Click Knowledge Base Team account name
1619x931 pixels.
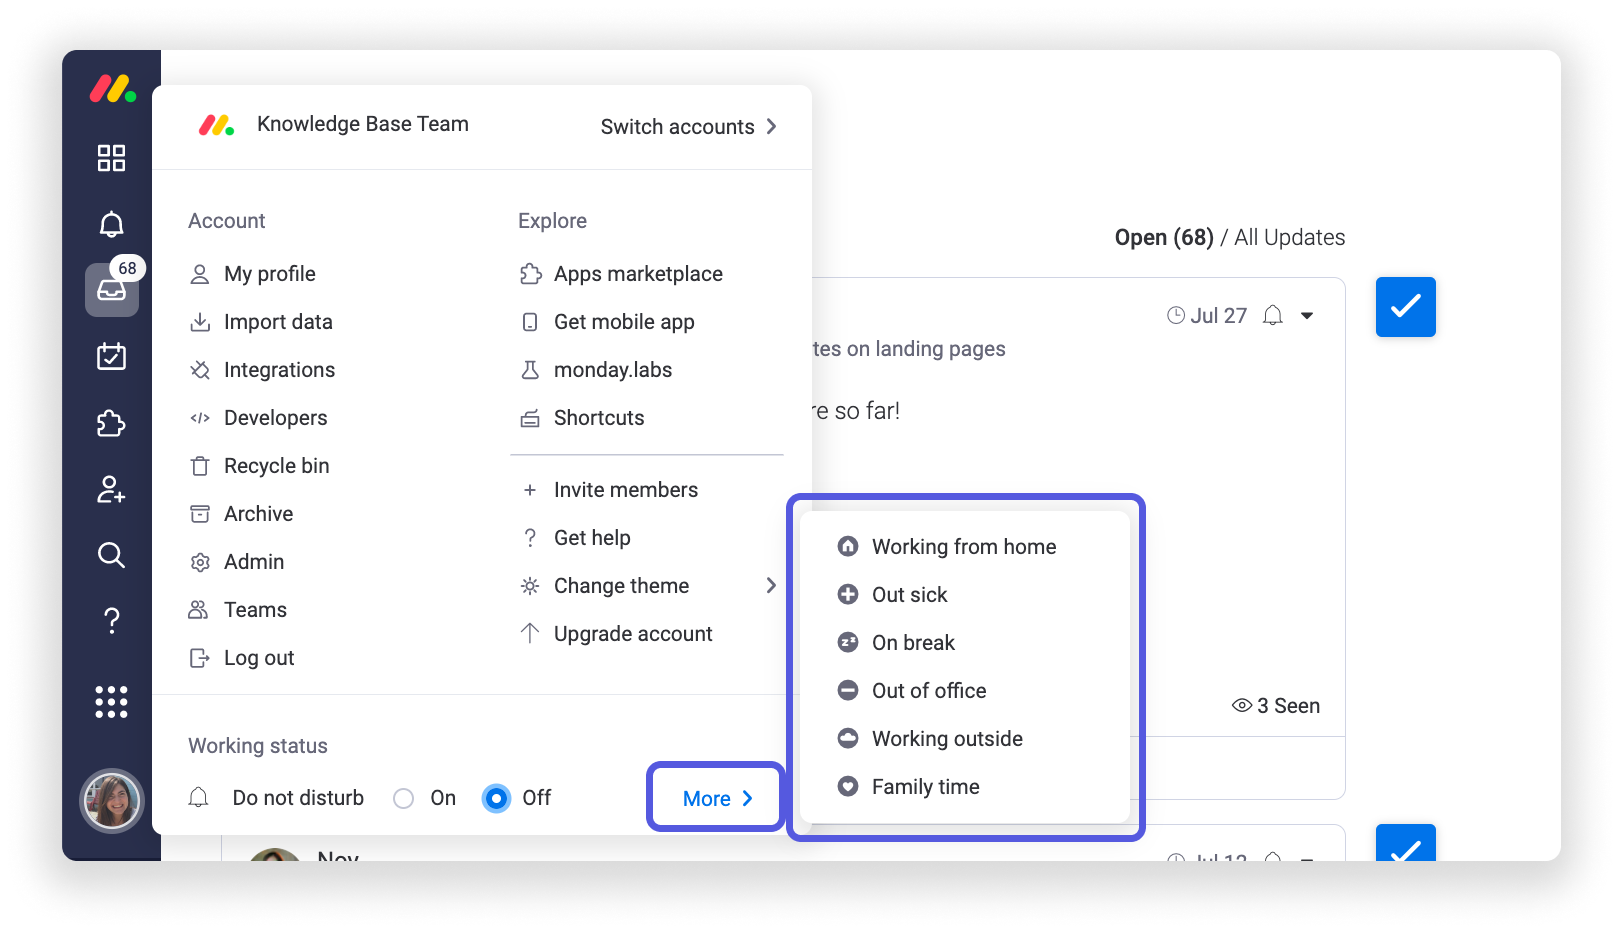(x=363, y=124)
